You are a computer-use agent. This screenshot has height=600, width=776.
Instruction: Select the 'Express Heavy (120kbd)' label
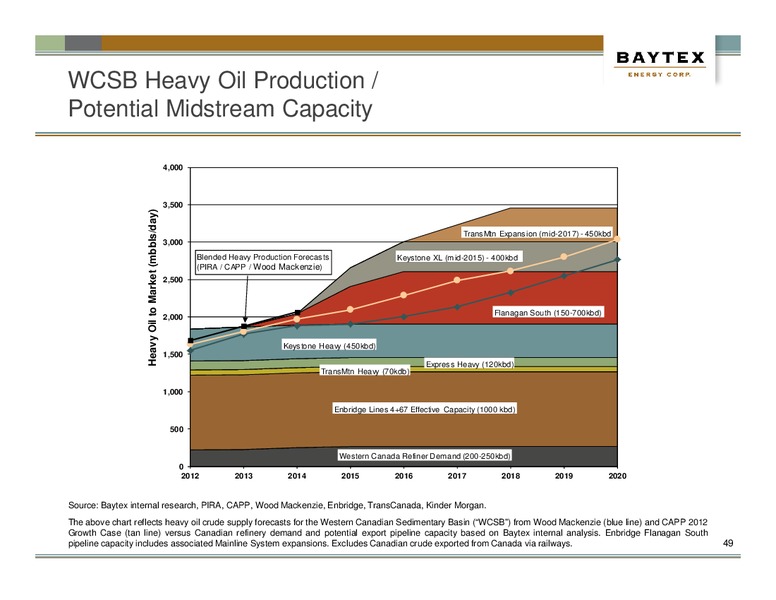tap(470, 364)
